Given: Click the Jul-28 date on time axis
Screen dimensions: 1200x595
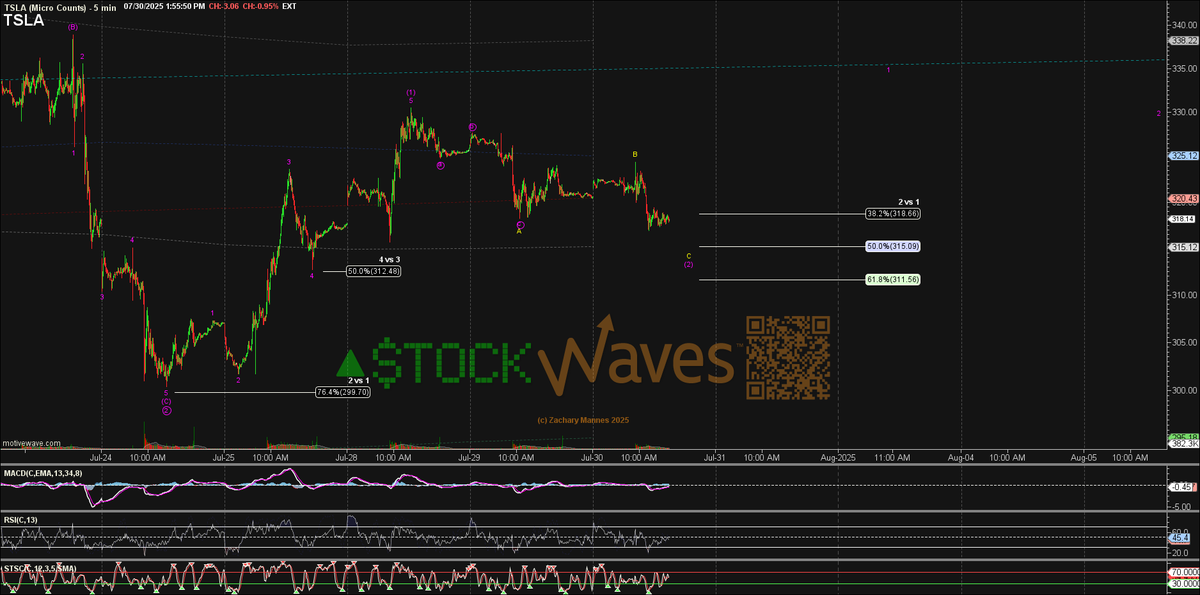Looking at the screenshot, I should 347,457.
